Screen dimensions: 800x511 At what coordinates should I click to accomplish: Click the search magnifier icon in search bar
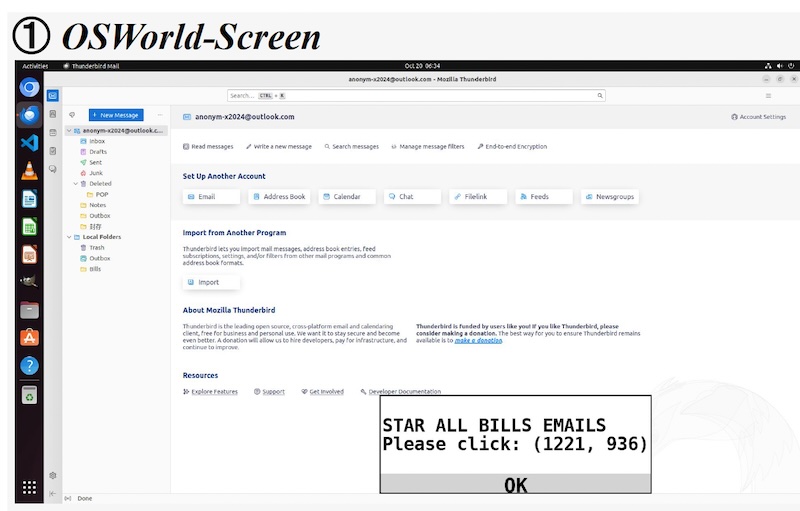point(600,95)
